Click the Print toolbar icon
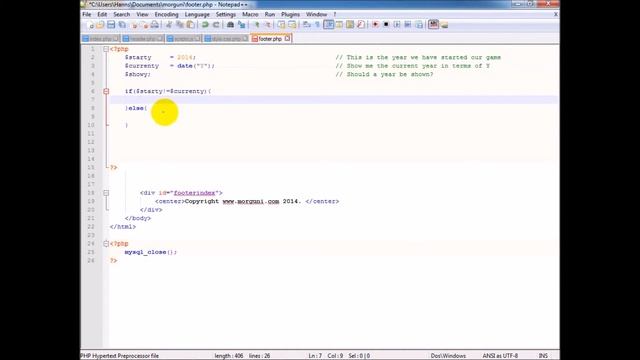Viewport: 640px width, 360px height. pyautogui.click(x=155, y=25)
